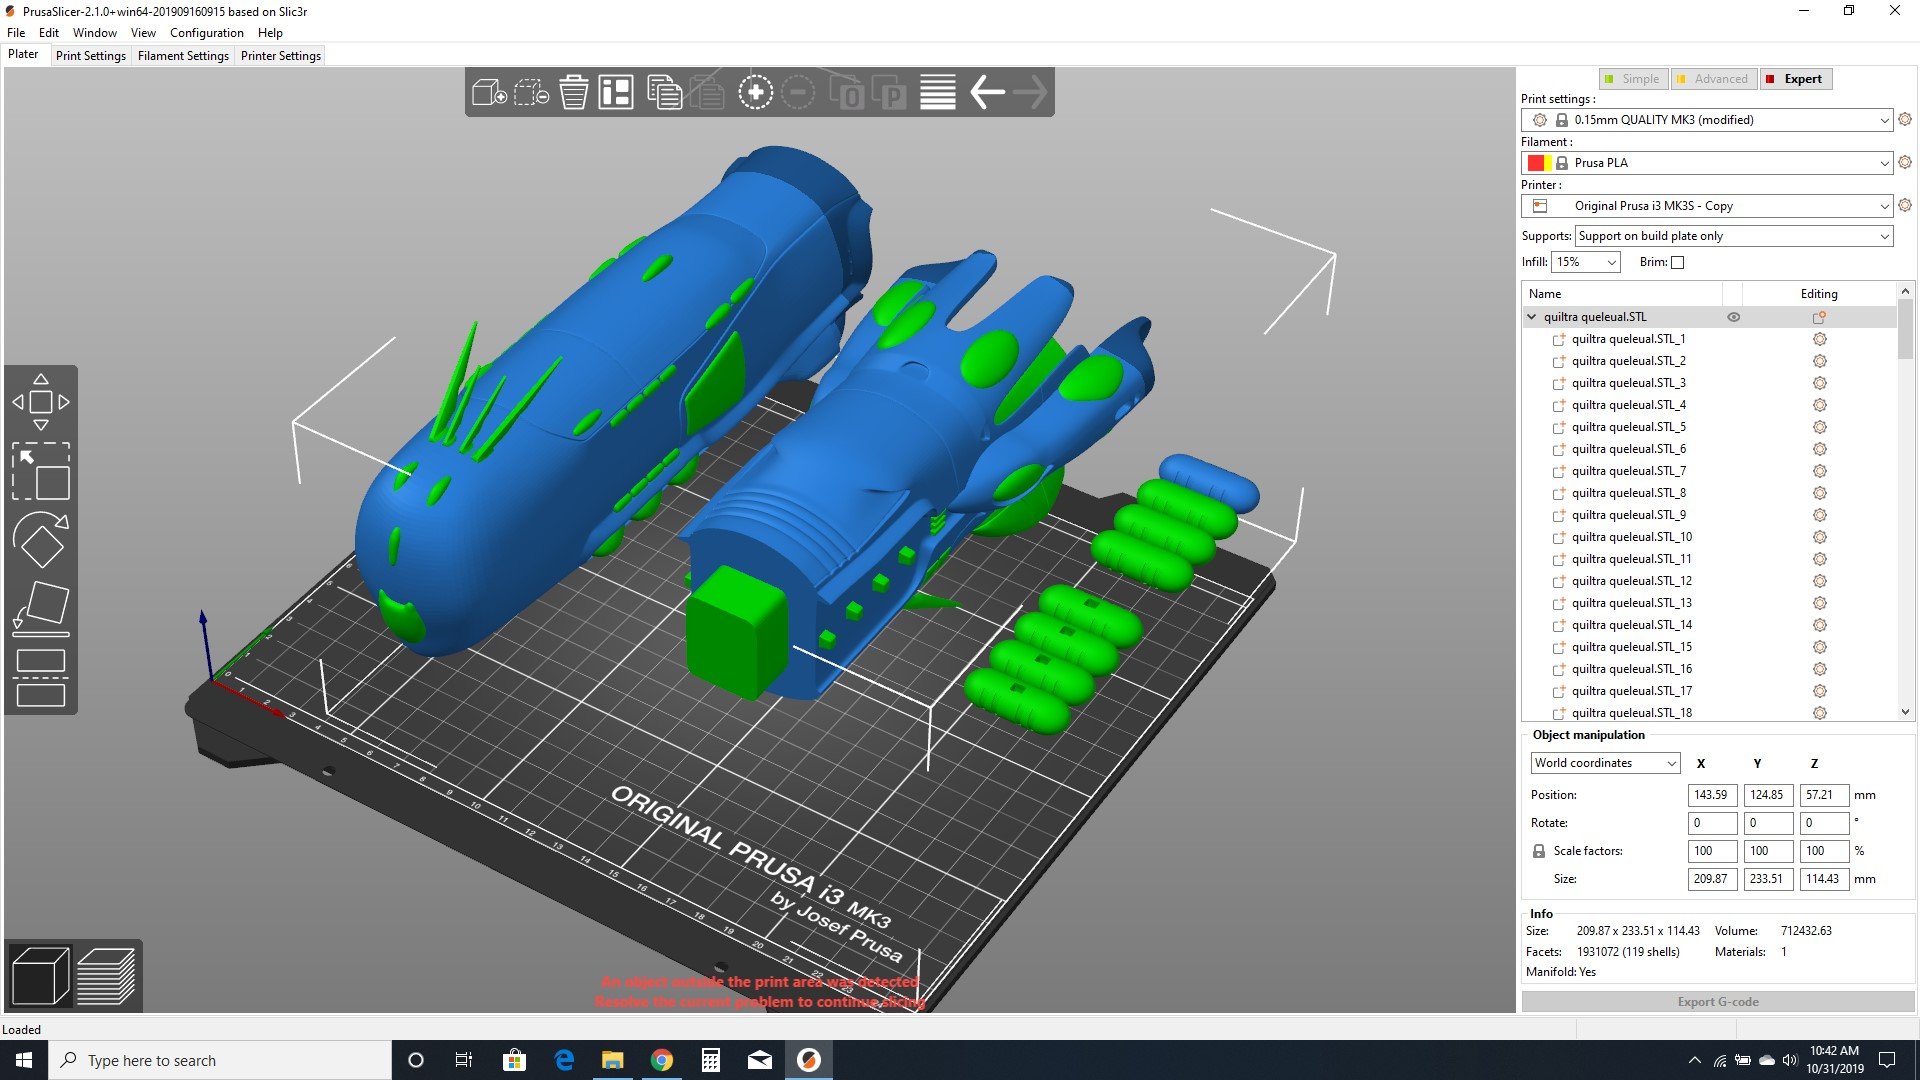Select the Place on face tool
The image size is (1920, 1080).
pos(41,608)
